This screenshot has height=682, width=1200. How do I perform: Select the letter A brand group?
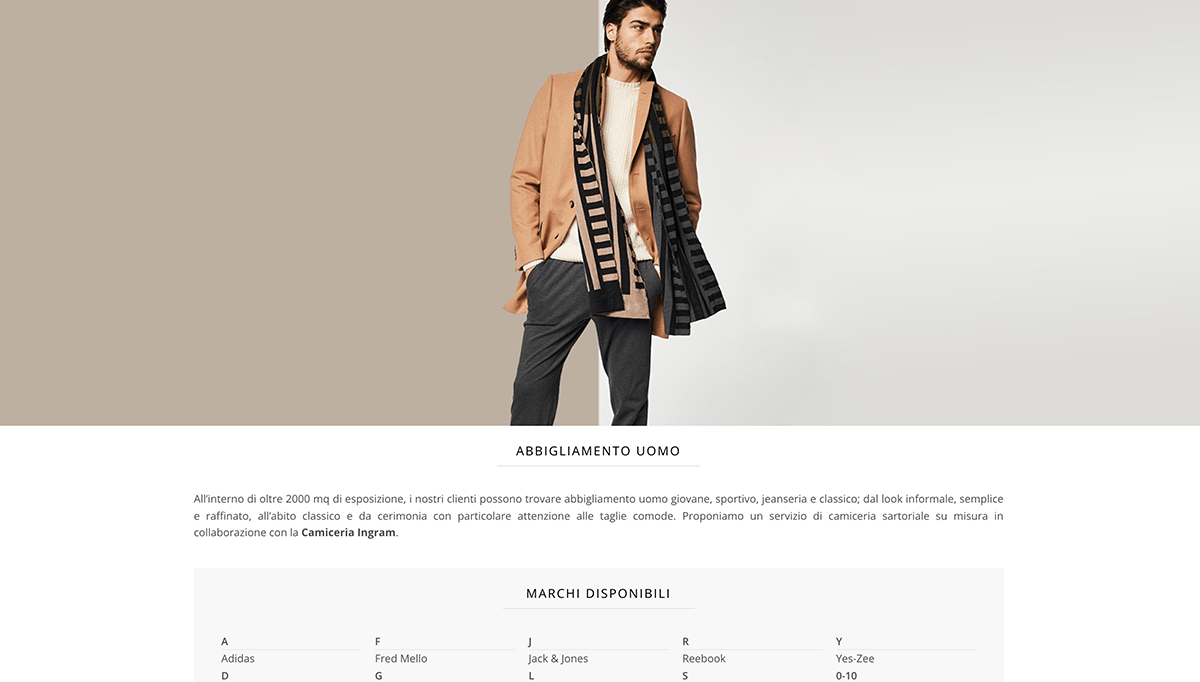pyautogui.click(x=225, y=642)
